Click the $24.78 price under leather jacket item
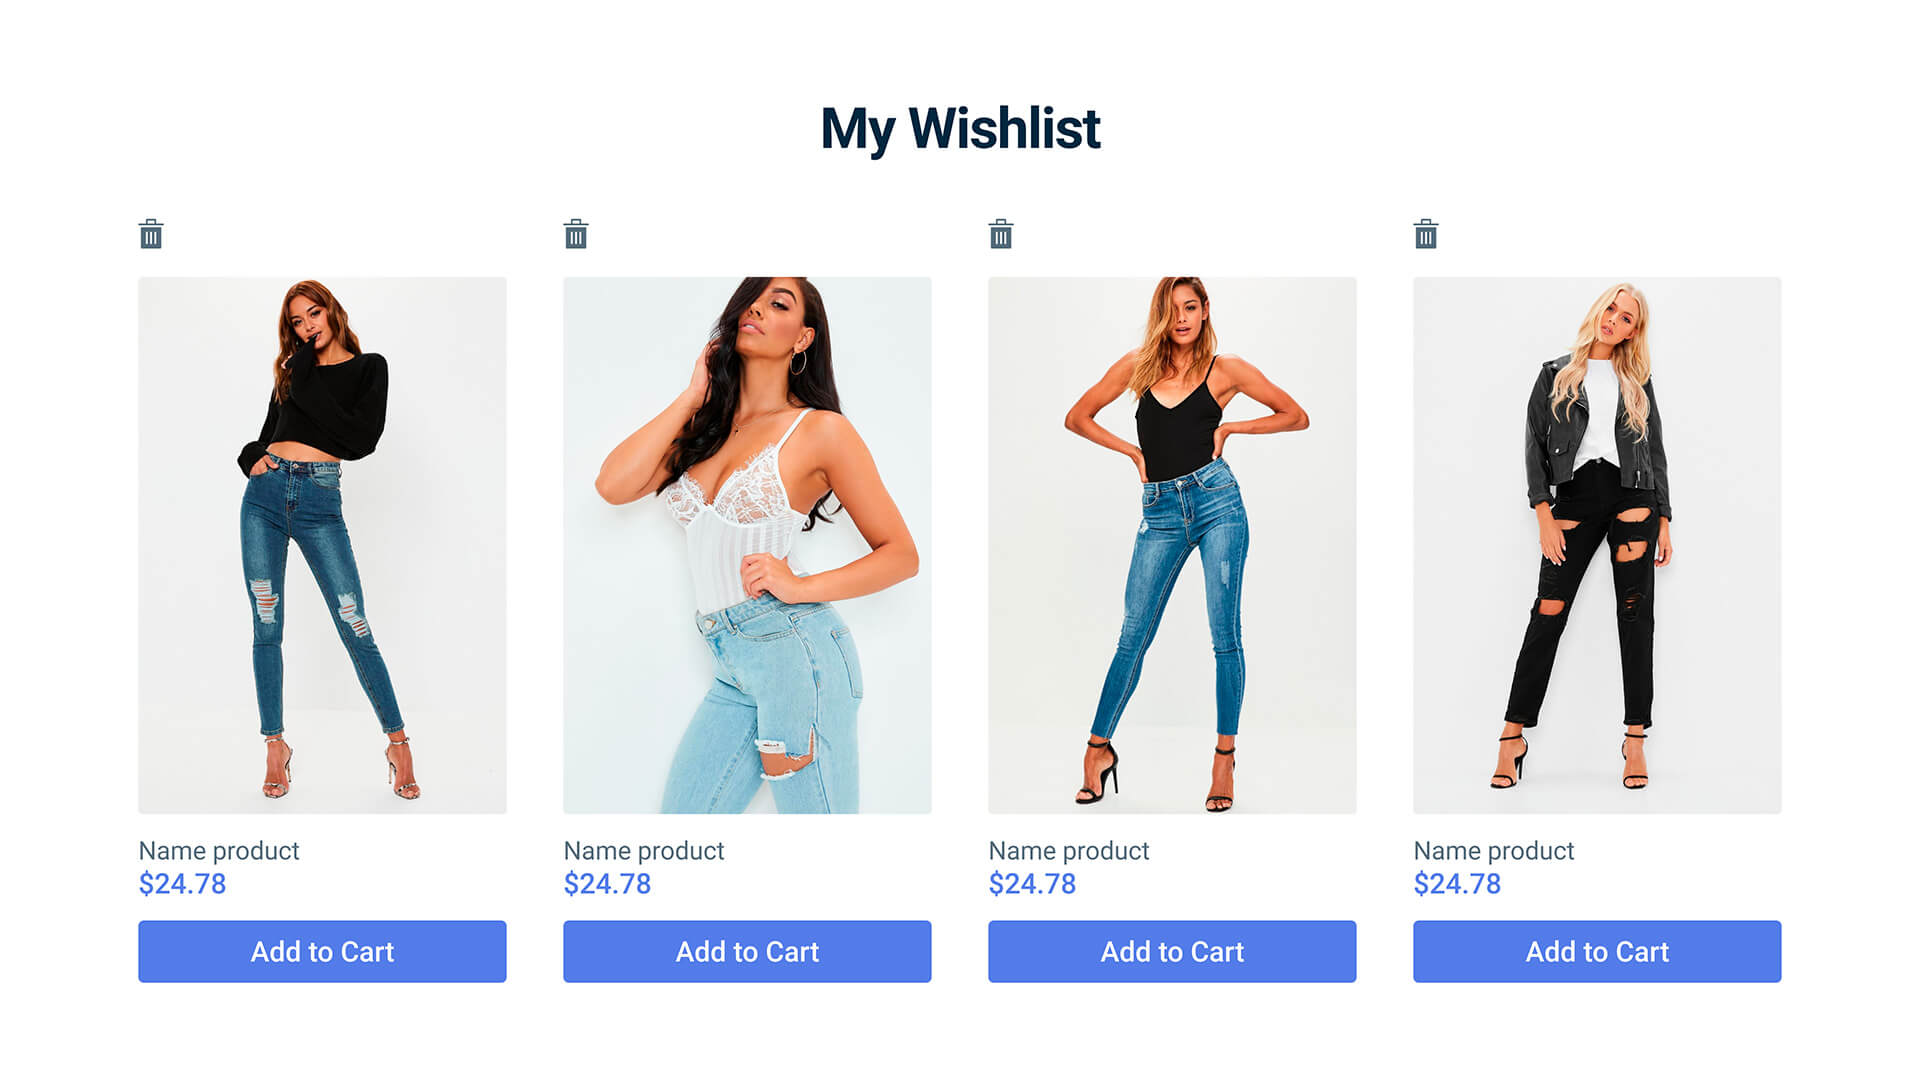 click(1457, 884)
